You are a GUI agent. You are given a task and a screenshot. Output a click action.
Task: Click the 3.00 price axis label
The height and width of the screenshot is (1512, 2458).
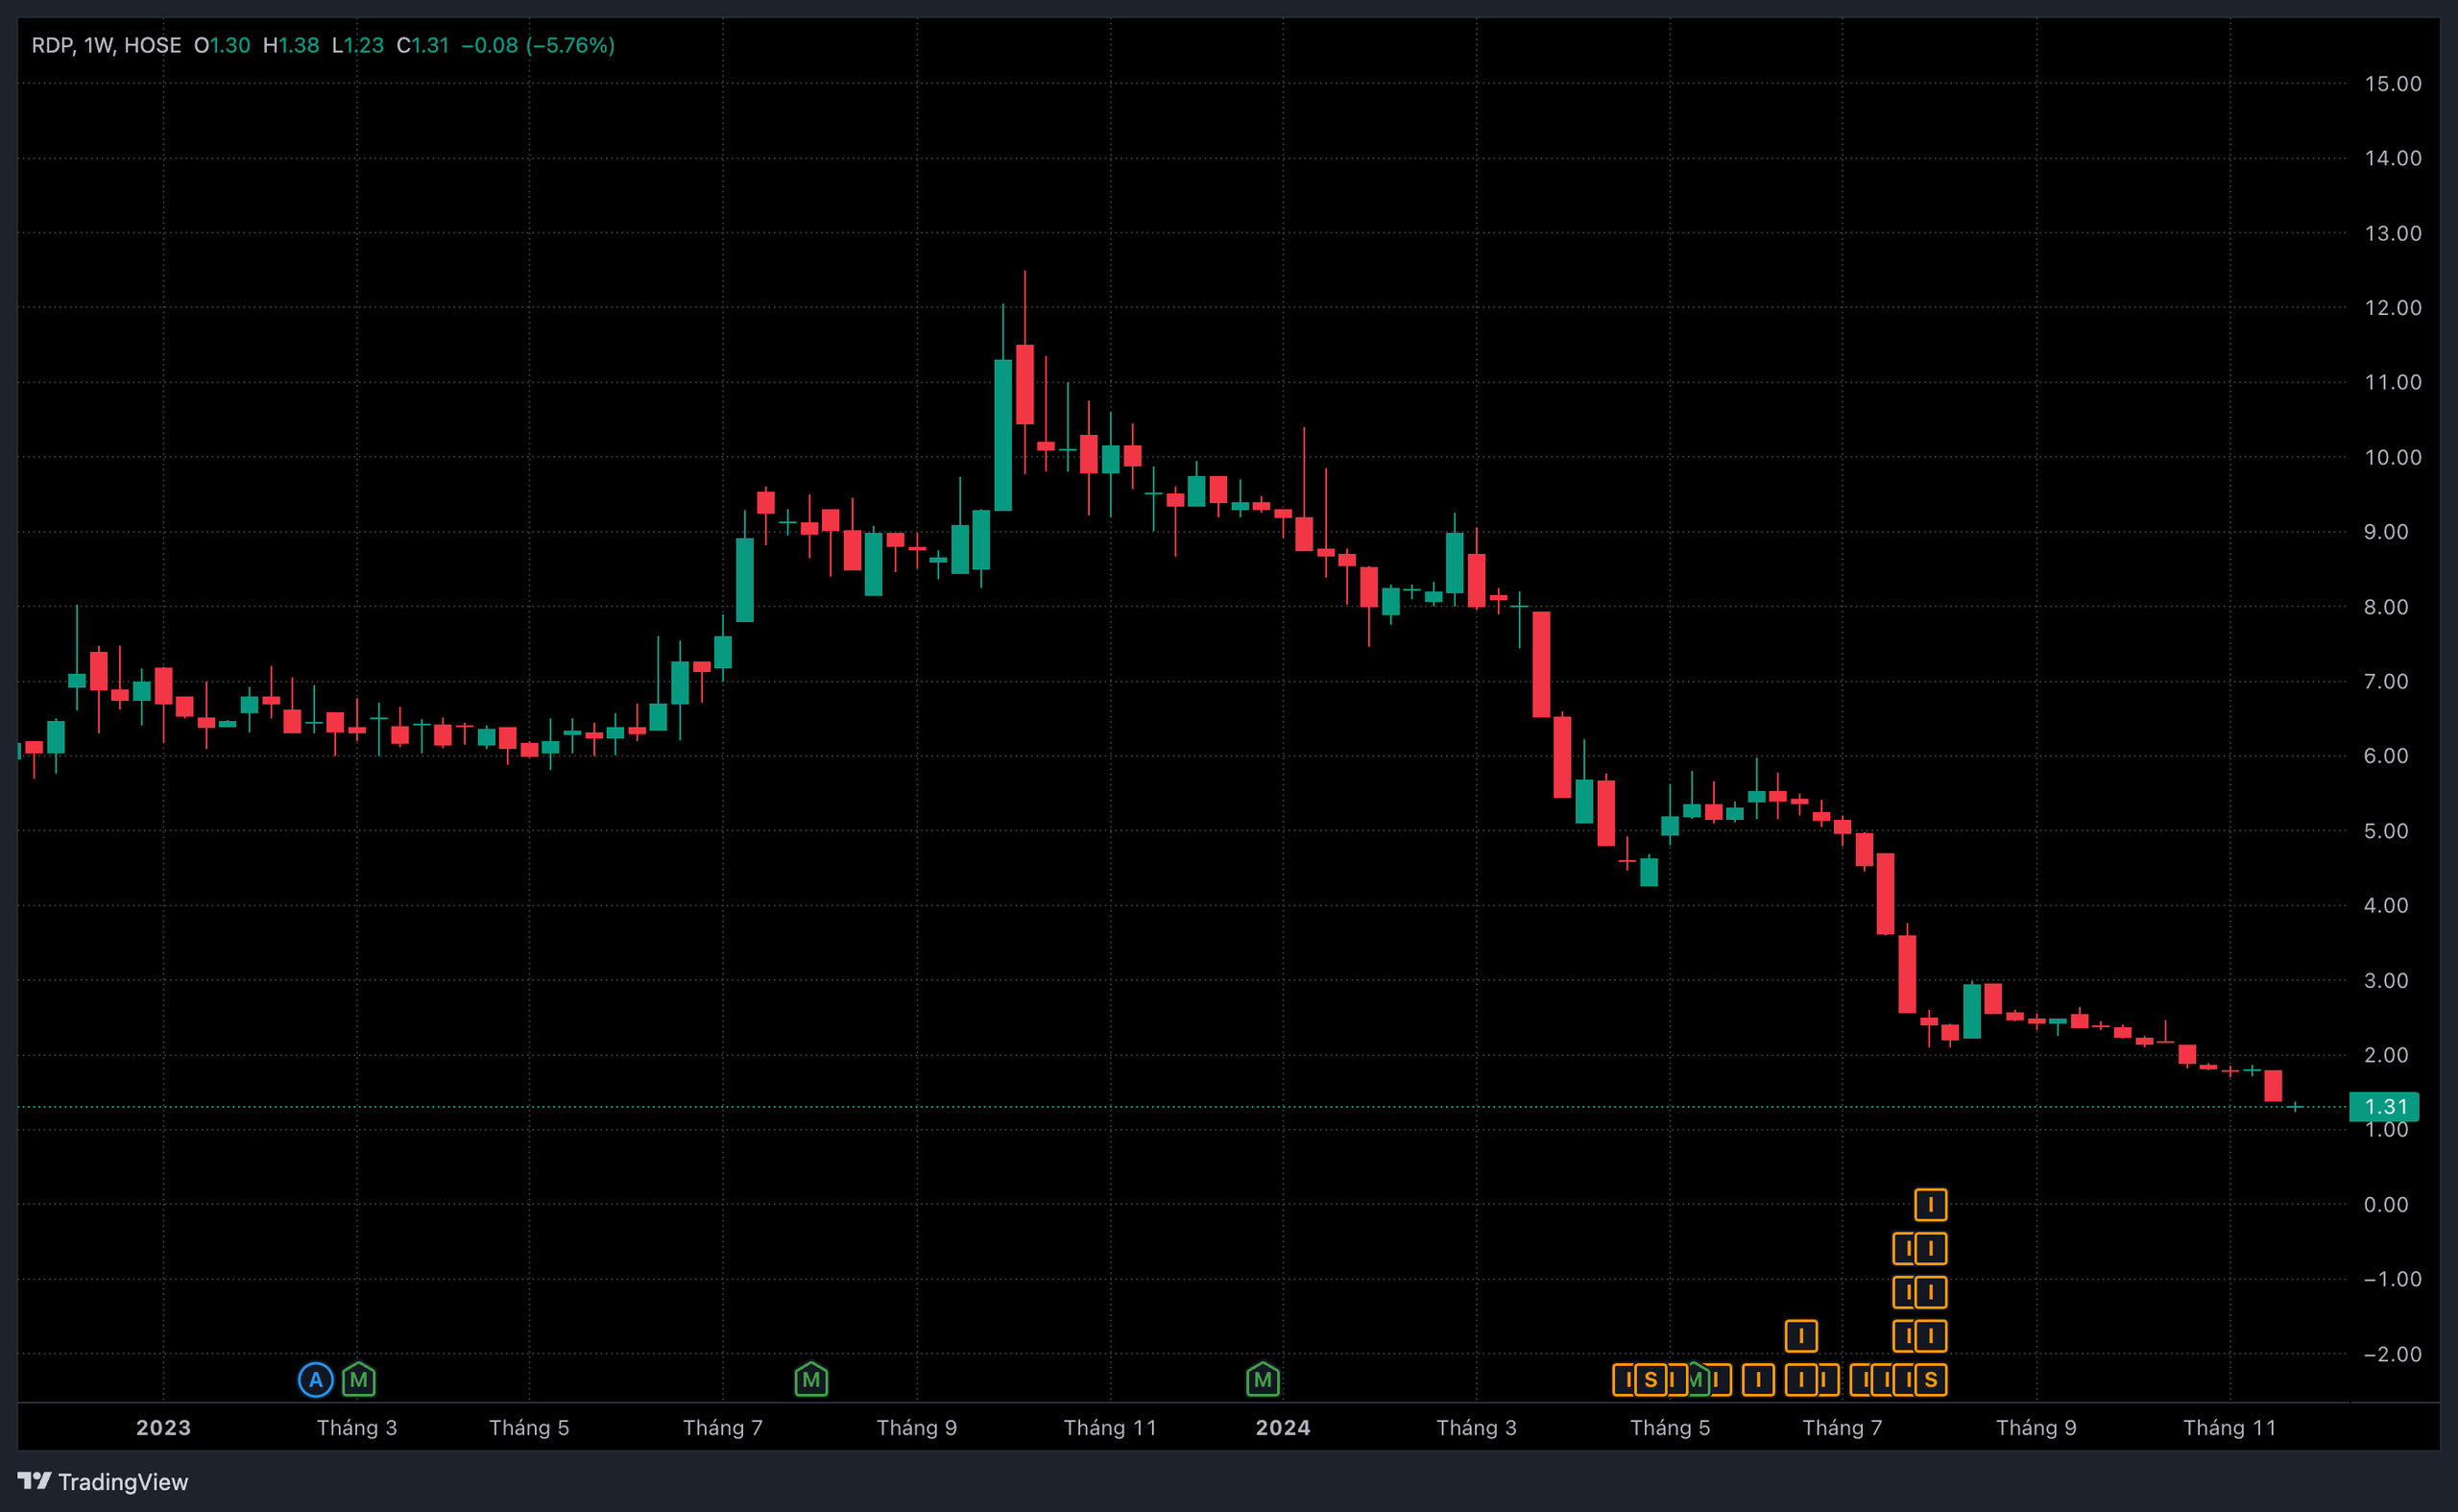pyautogui.click(x=2386, y=980)
